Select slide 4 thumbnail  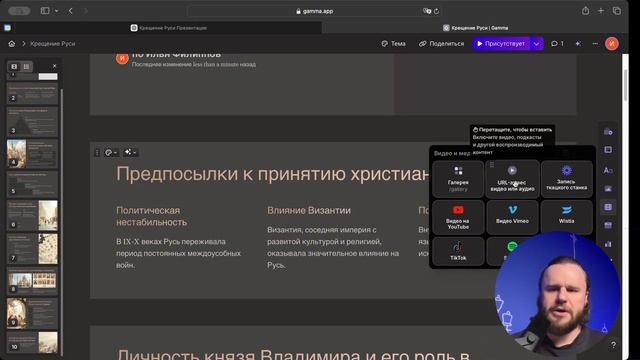click(32, 154)
